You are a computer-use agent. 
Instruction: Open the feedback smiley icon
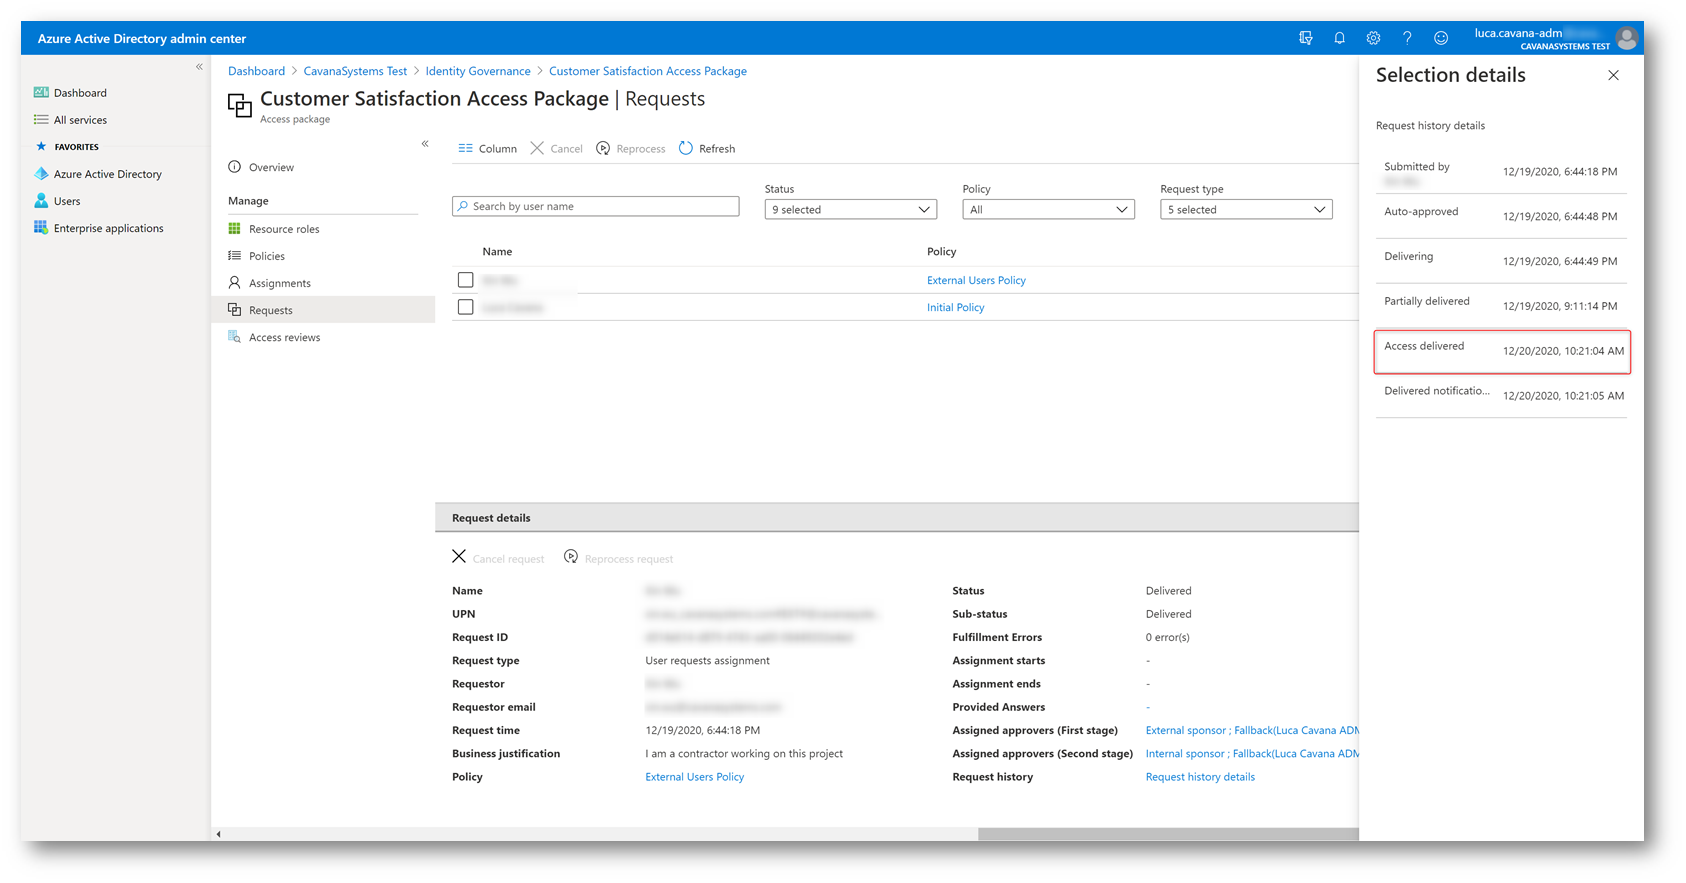point(1441,38)
